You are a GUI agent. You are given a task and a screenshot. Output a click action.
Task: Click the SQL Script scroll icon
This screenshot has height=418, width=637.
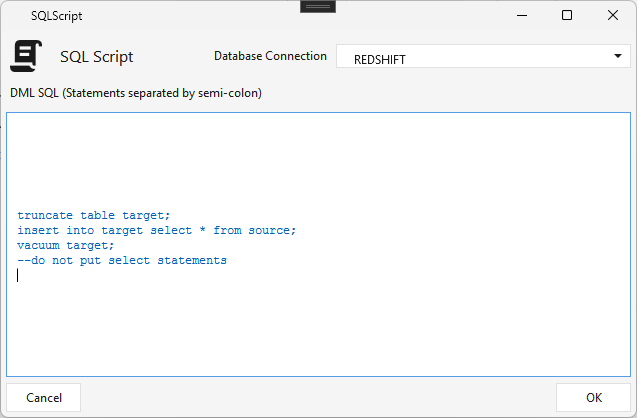26,56
